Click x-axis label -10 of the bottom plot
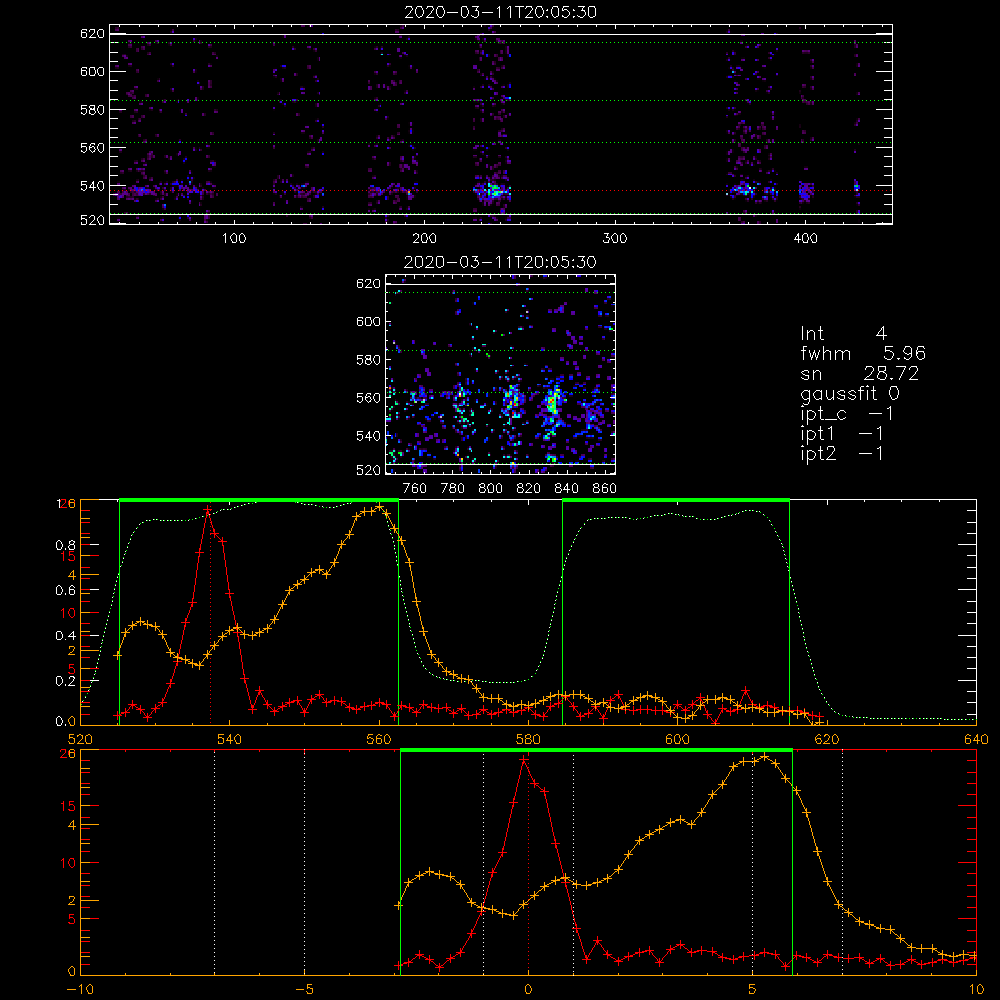Viewport: 1000px width, 1000px height. pyautogui.click(x=80, y=990)
